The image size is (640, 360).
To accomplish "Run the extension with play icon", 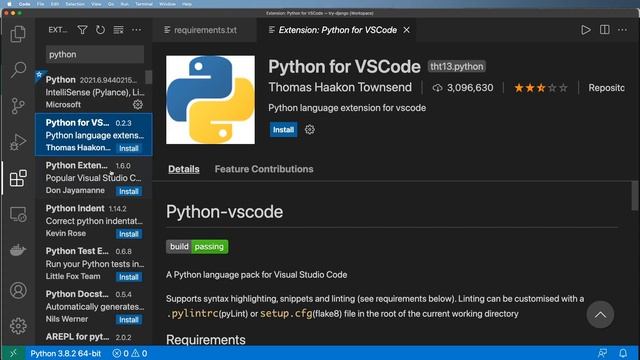I will click(x=586, y=30).
